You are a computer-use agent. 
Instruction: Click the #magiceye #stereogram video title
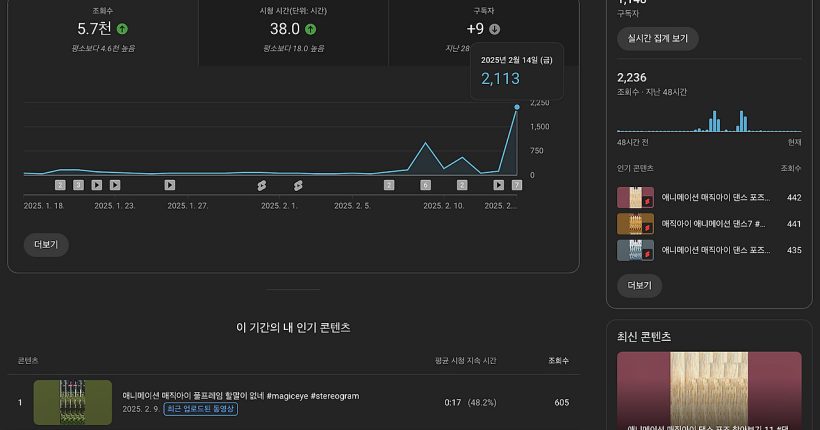tap(240, 396)
